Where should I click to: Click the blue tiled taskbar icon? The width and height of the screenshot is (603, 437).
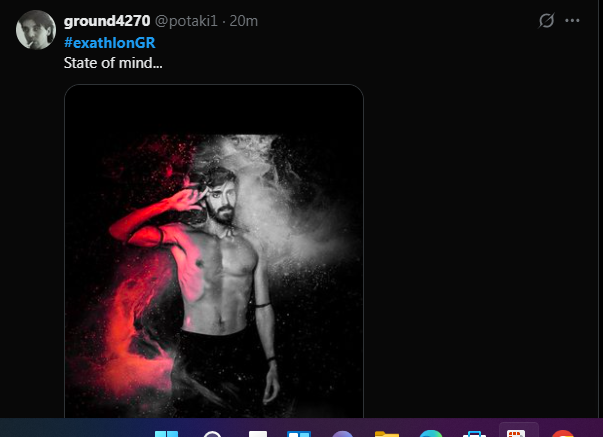tap(299, 433)
